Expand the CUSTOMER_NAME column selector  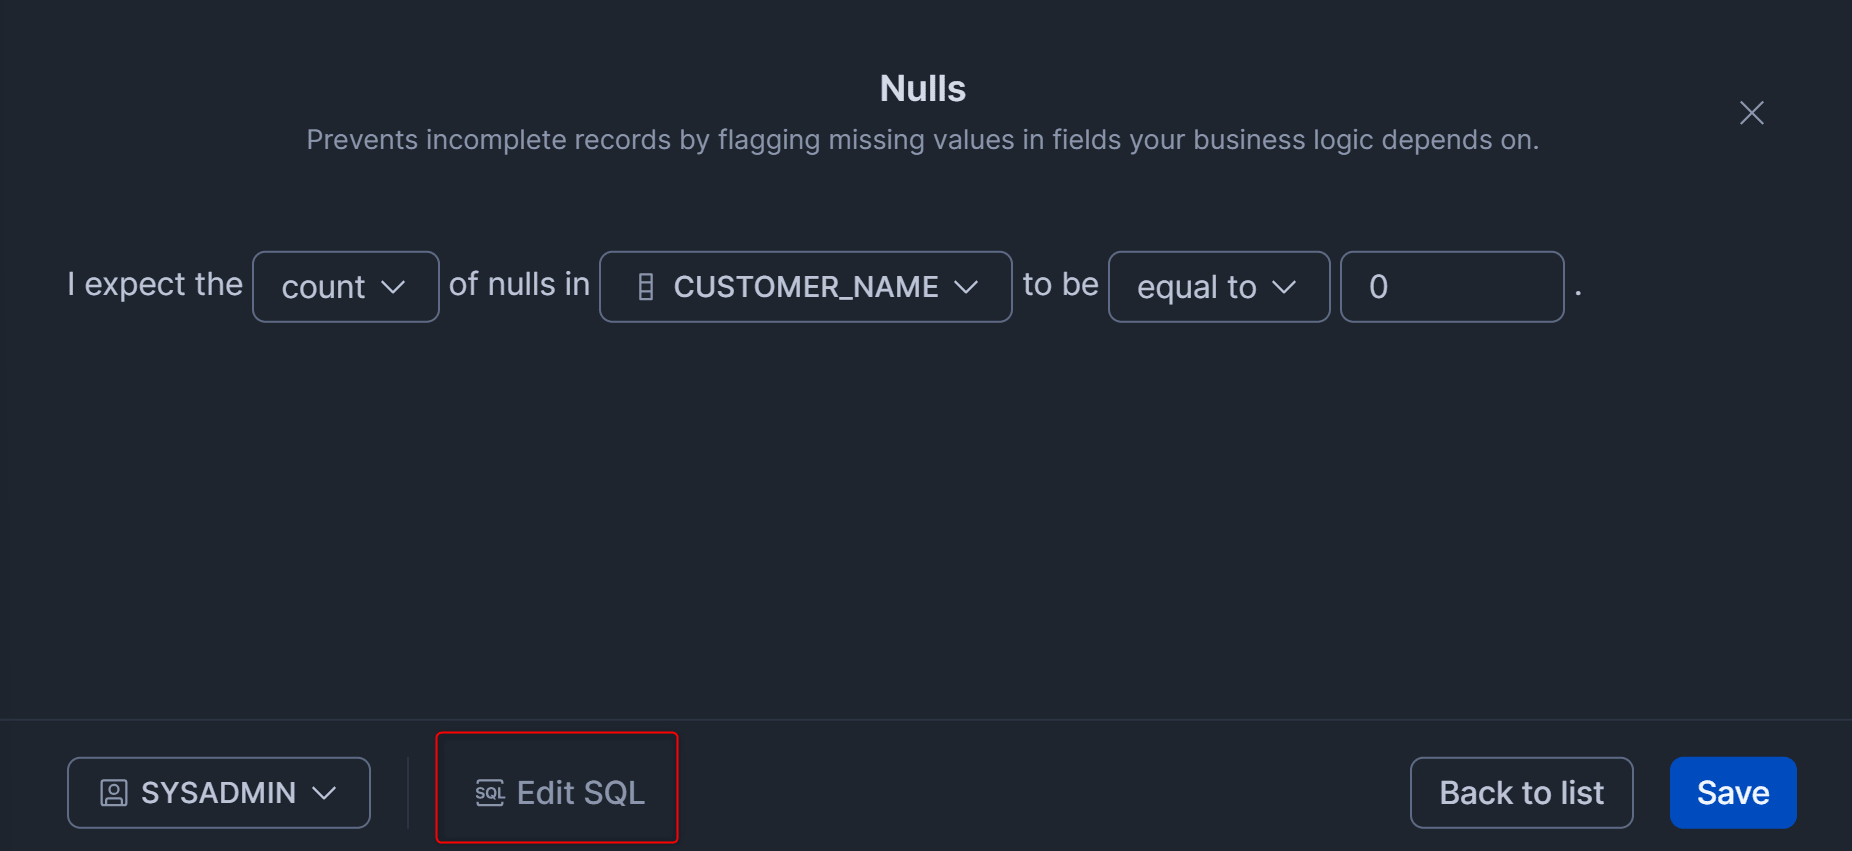[x=805, y=287]
